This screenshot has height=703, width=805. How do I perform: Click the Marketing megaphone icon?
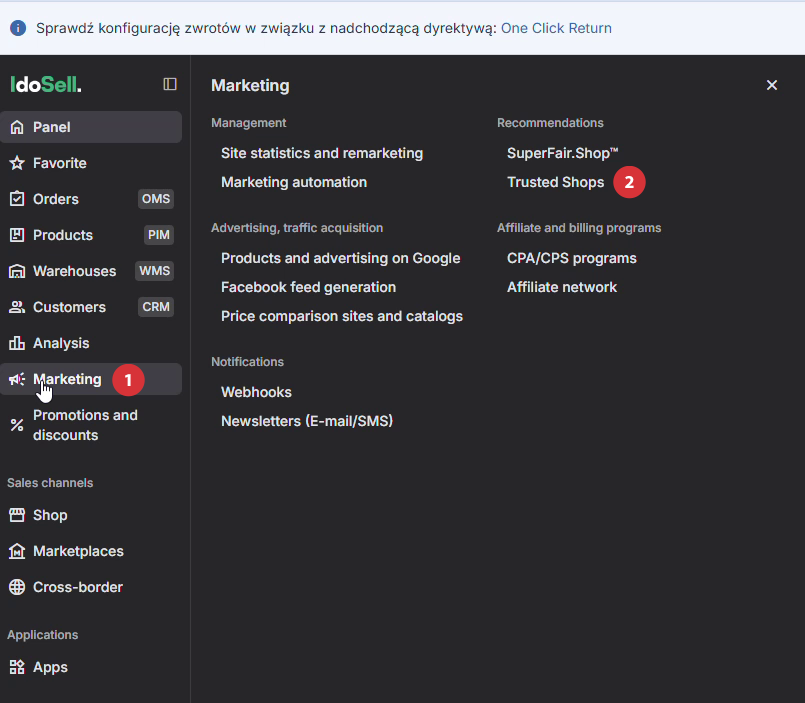(17, 379)
